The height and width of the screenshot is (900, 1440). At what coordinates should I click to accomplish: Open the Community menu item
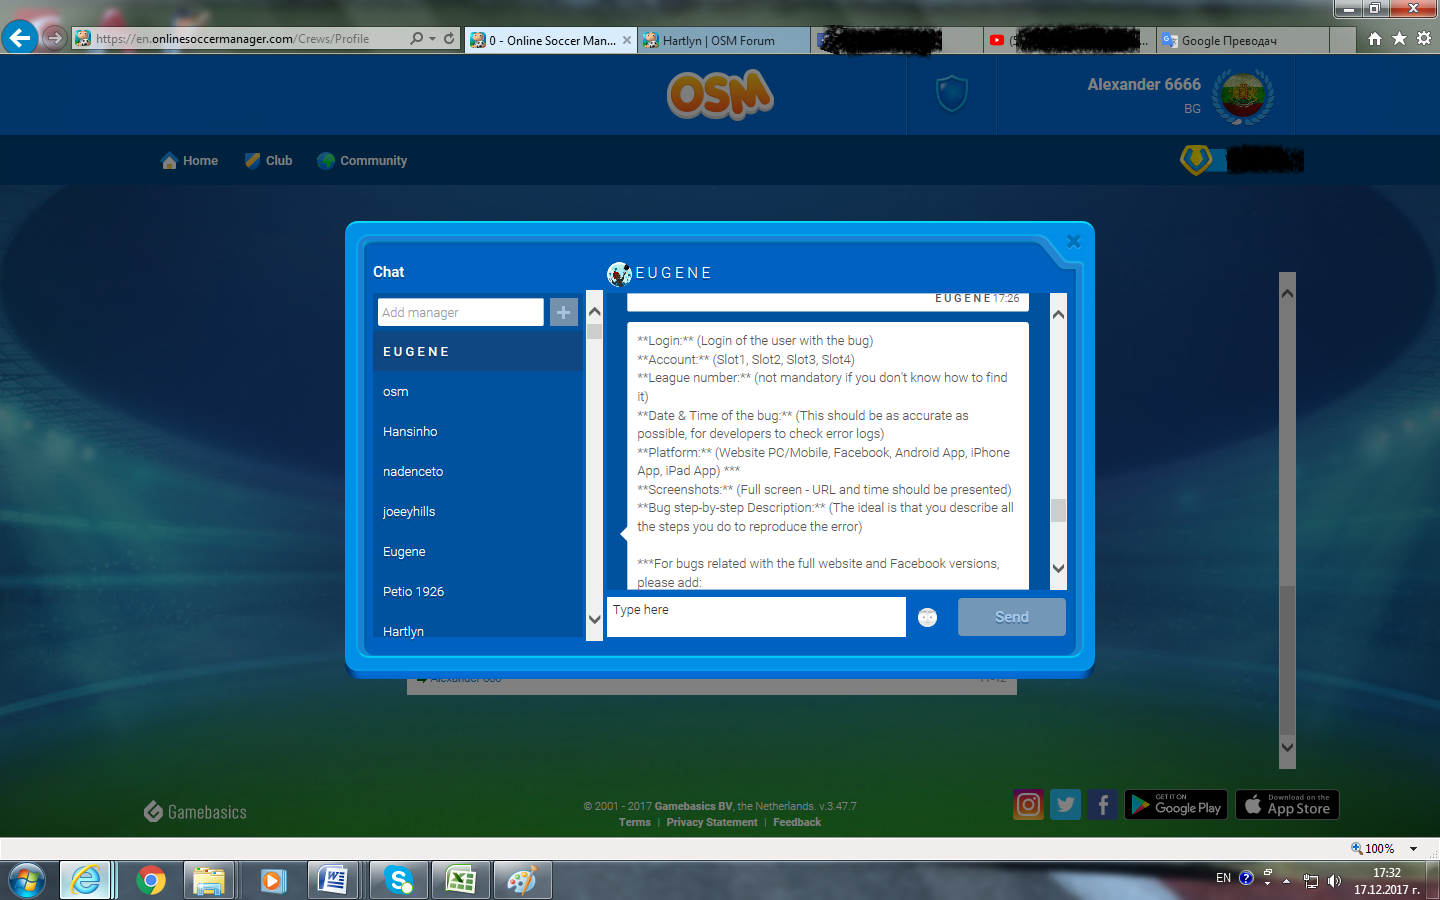click(362, 160)
